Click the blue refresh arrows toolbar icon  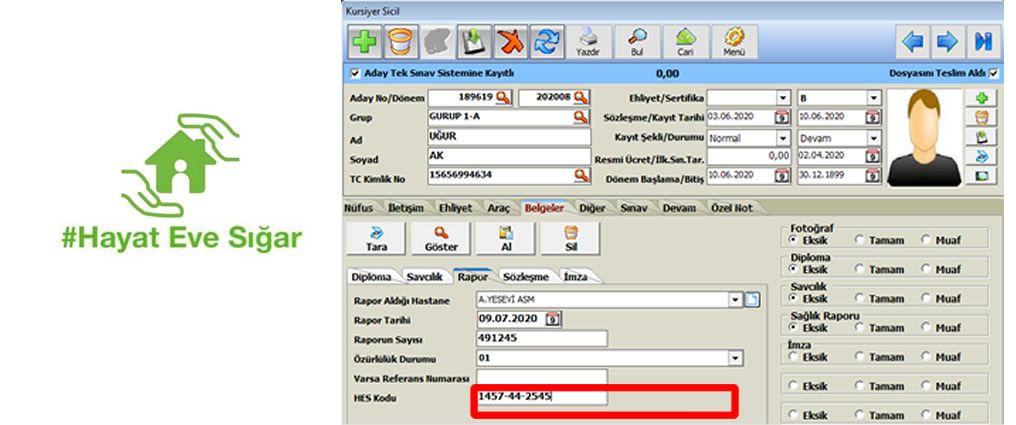pyautogui.click(x=547, y=42)
